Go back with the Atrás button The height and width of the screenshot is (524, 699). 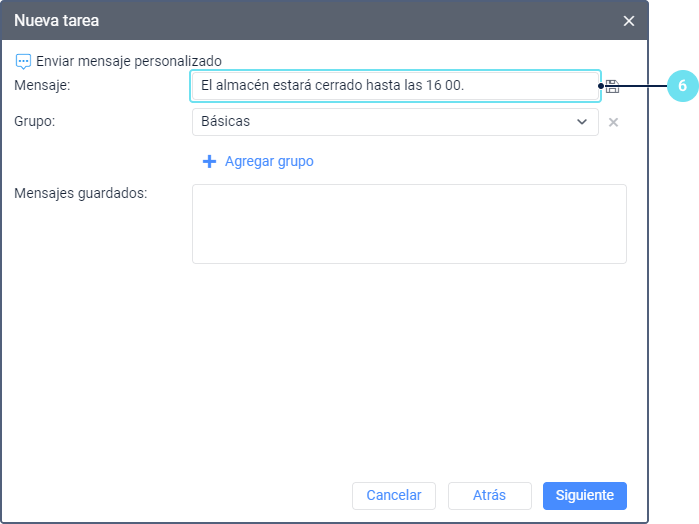489,495
